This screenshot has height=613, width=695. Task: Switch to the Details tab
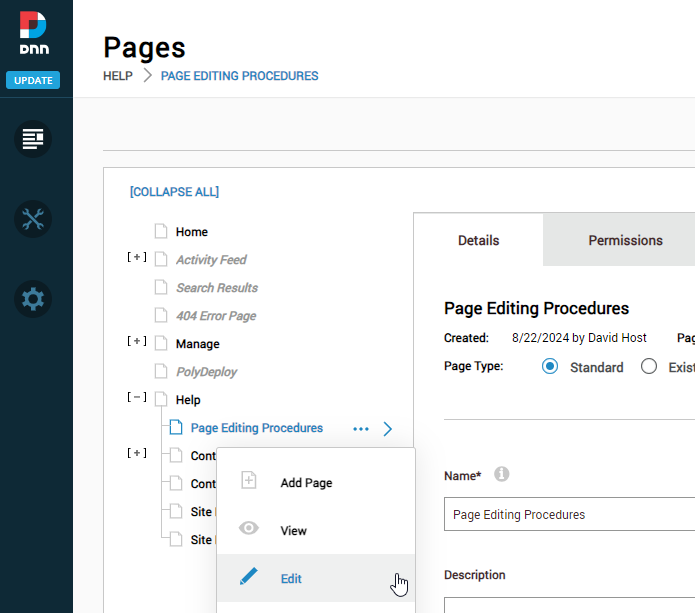tap(478, 240)
